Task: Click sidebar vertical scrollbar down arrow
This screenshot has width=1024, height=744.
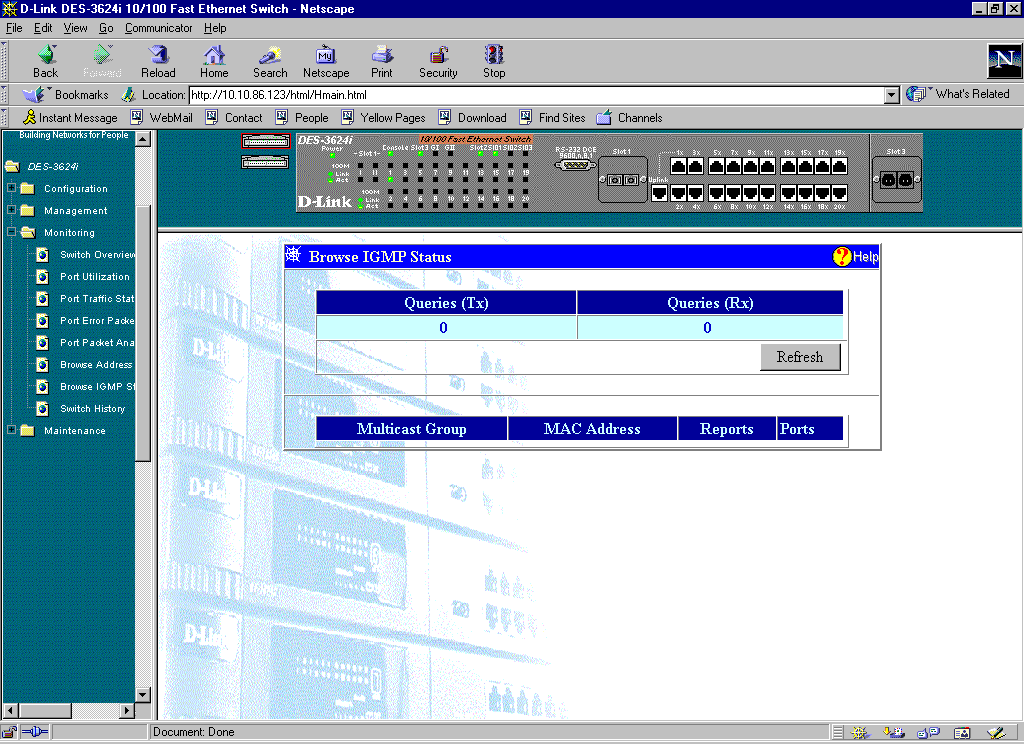Action: (x=142, y=695)
